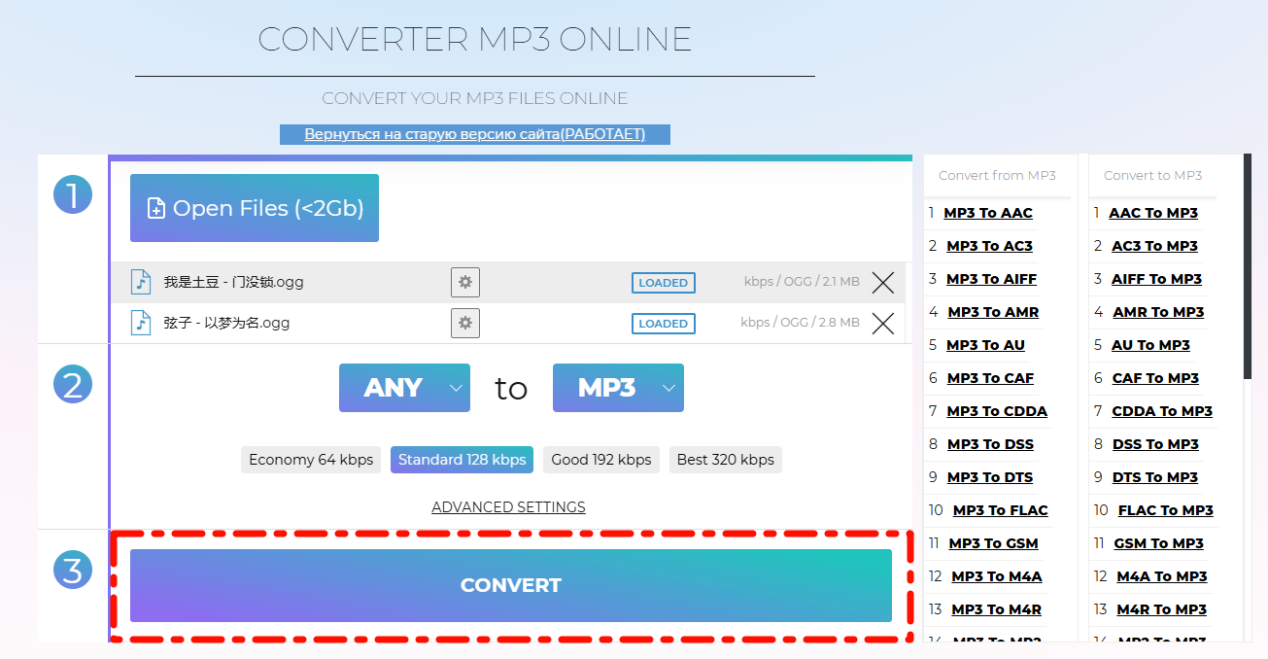Start conversion with the CONVERT button
The image size is (1268, 659).
pos(511,586)
